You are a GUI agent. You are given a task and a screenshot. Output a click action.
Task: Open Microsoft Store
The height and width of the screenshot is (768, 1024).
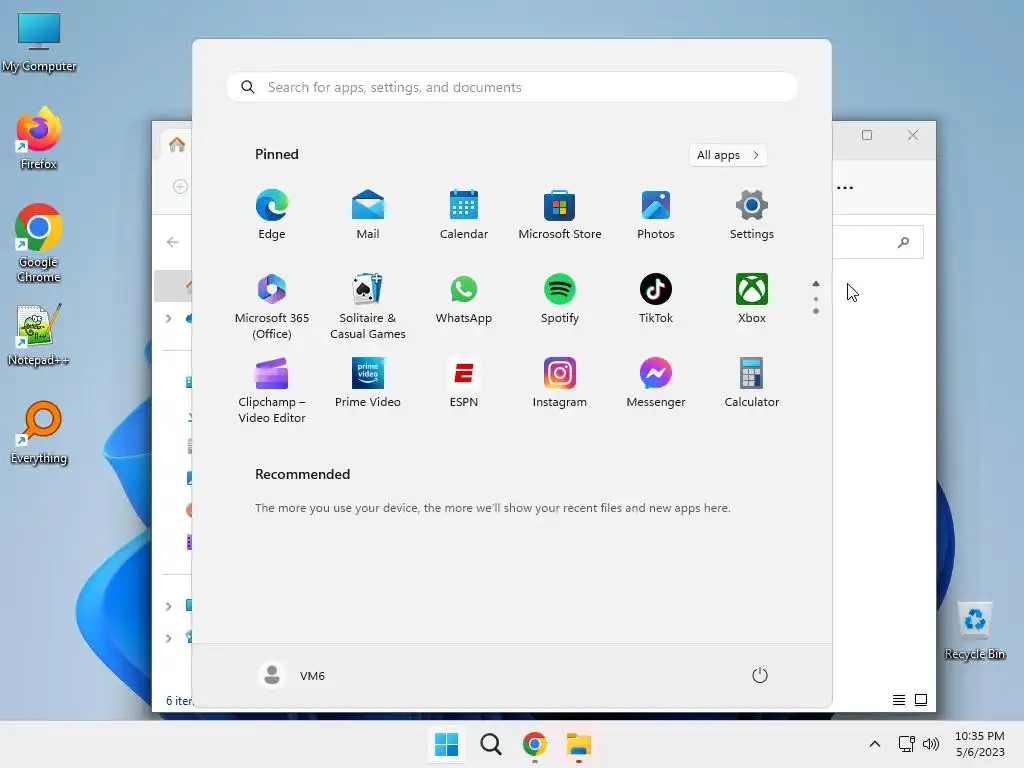click(560, 215)
